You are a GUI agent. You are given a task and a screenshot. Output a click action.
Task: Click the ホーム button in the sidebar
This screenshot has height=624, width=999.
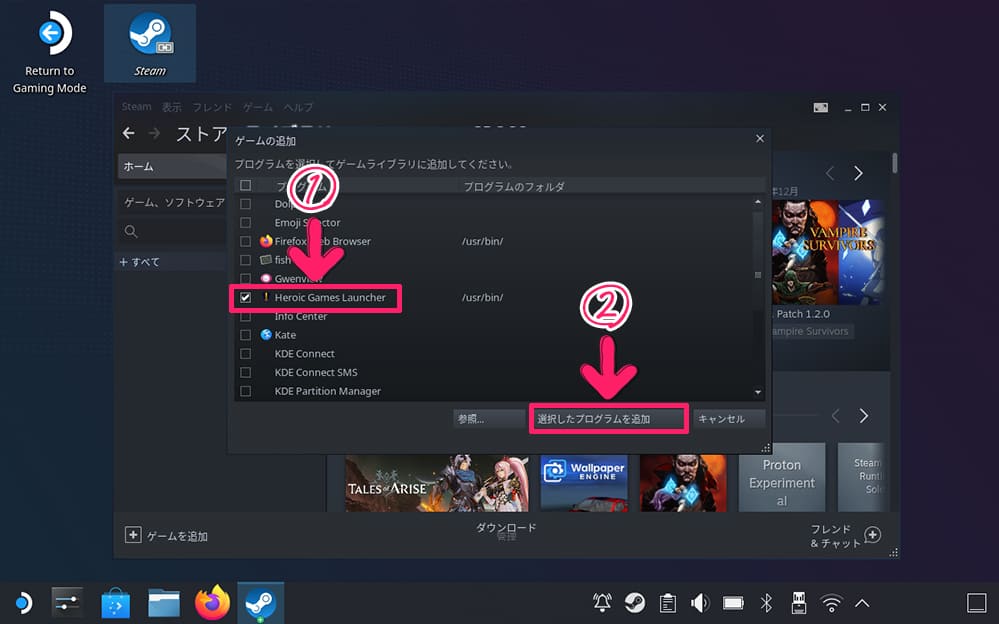(172, 166)
